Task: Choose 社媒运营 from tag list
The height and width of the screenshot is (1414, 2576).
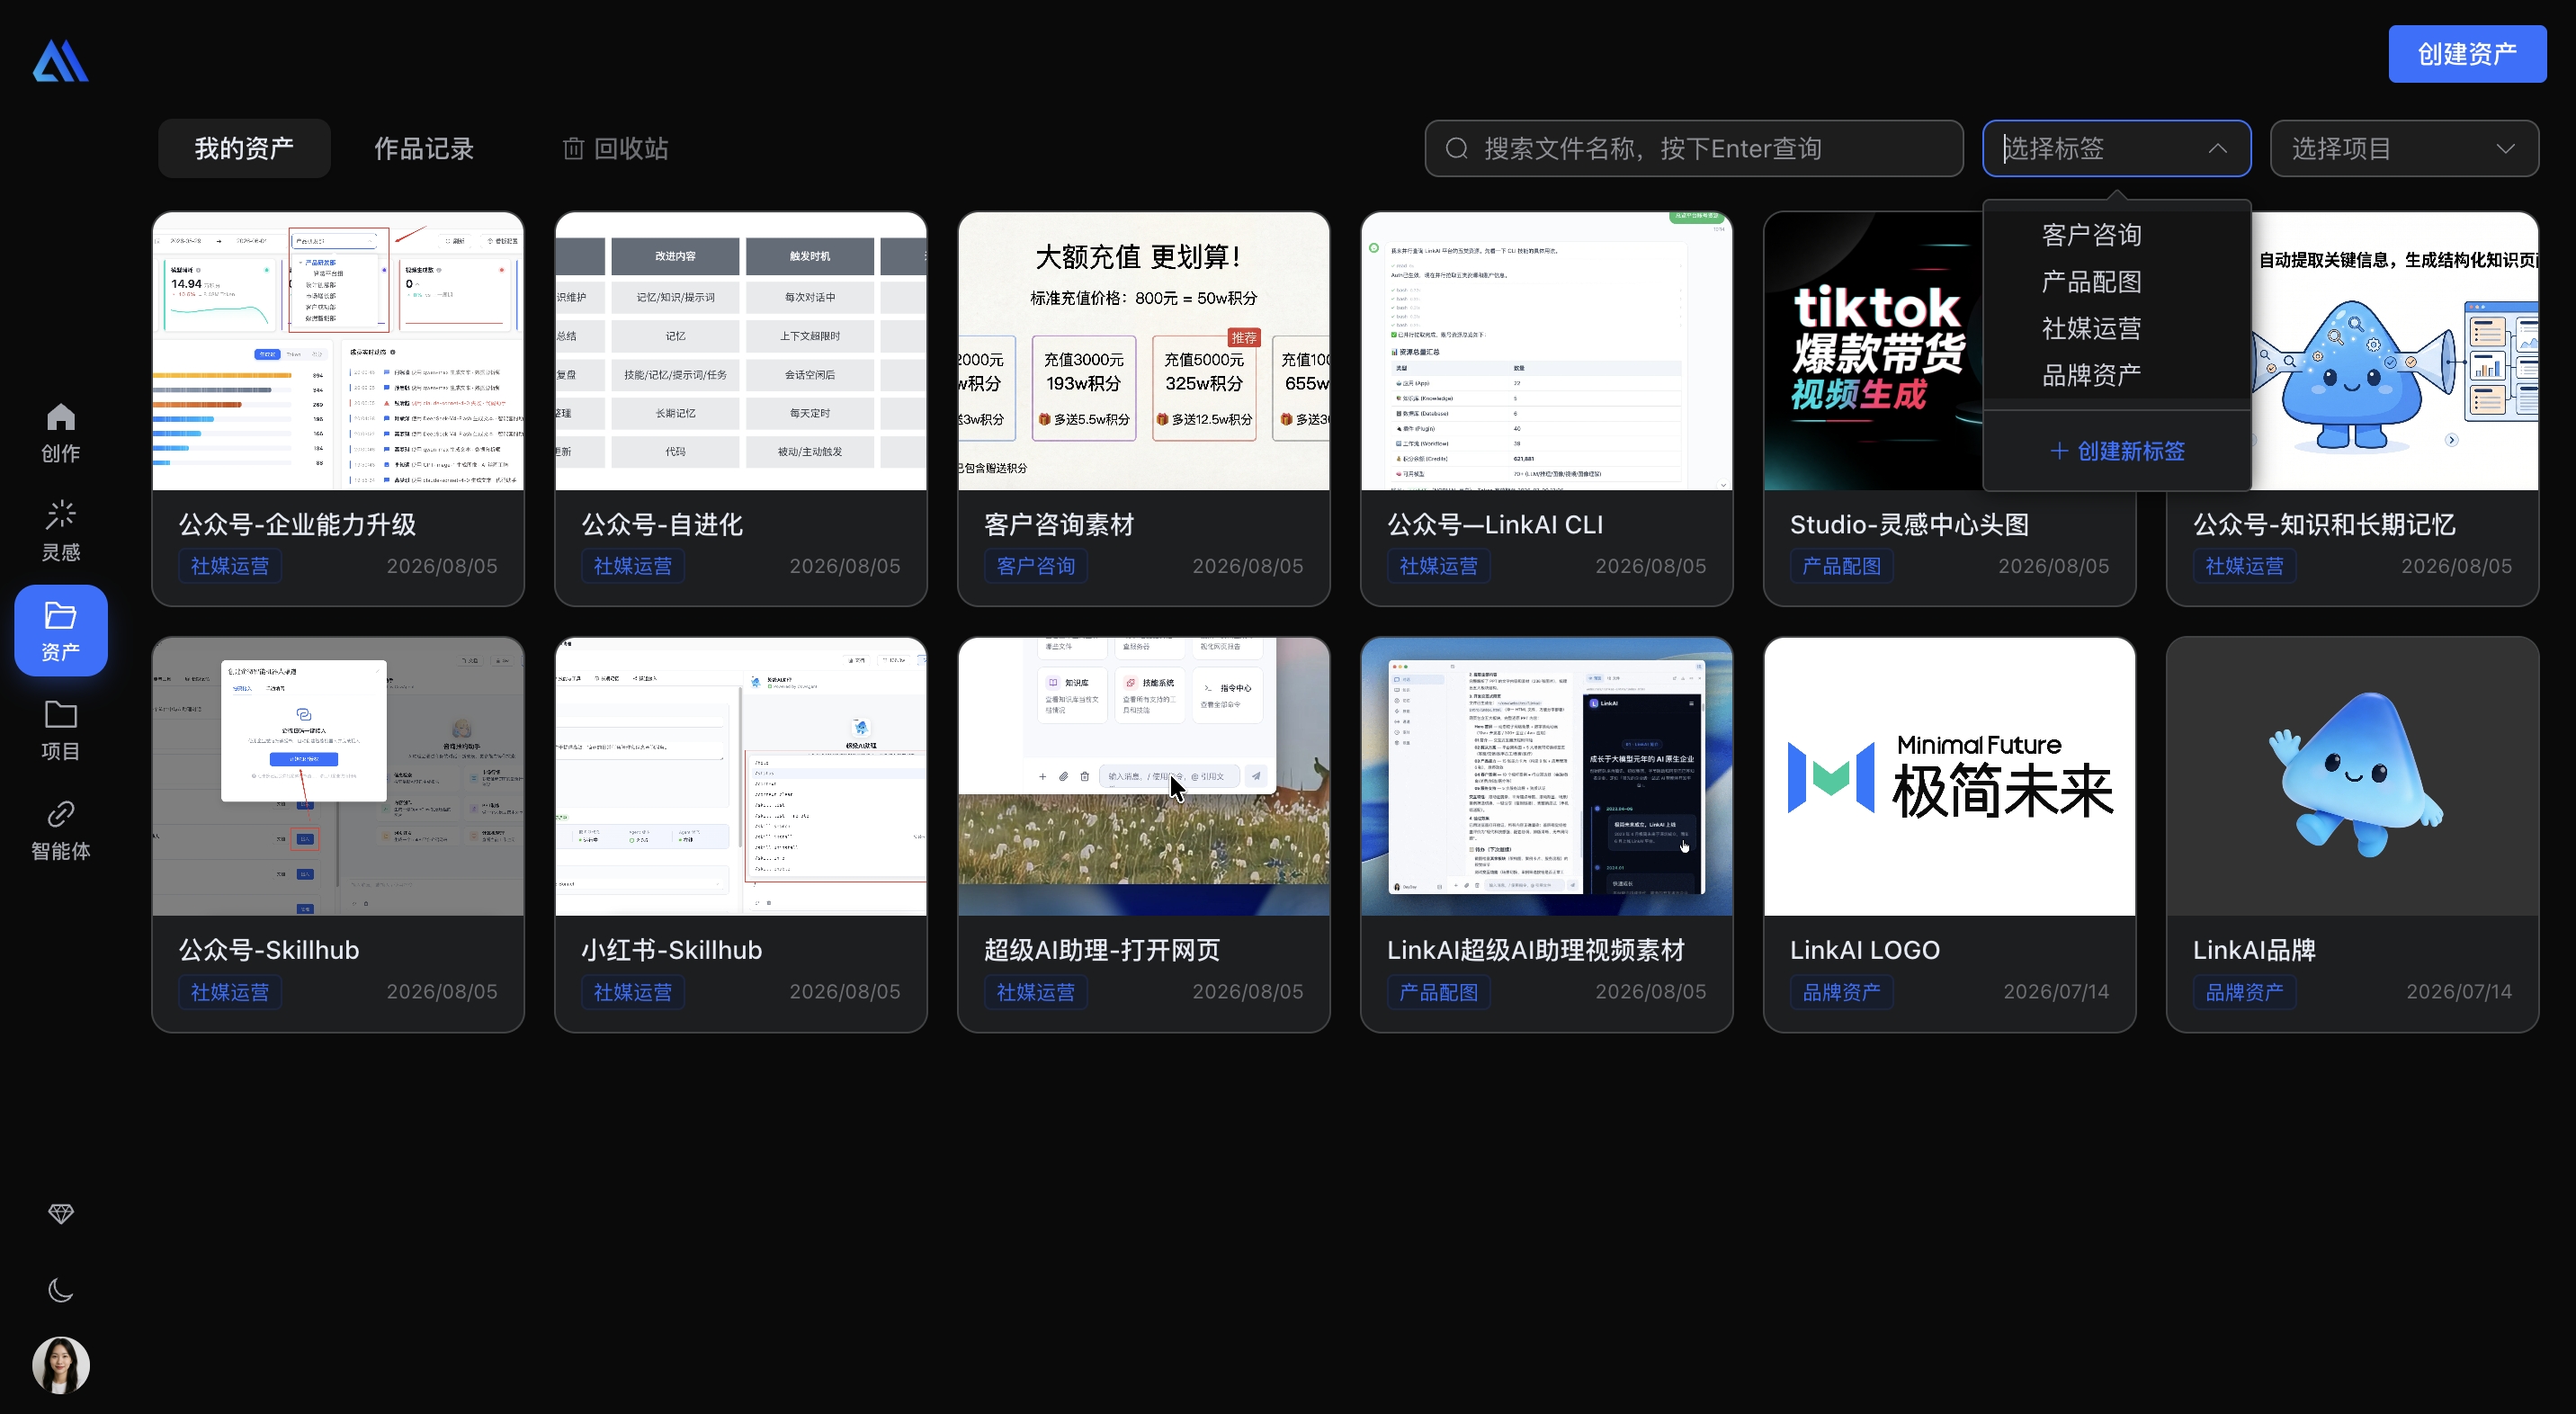Action: (2092, 329)
